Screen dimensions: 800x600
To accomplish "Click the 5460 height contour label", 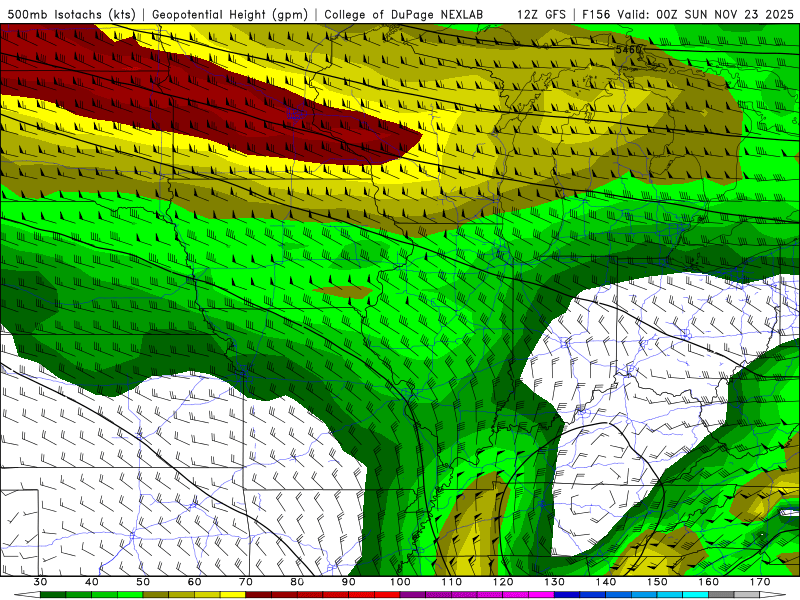I will click(629, 49).
